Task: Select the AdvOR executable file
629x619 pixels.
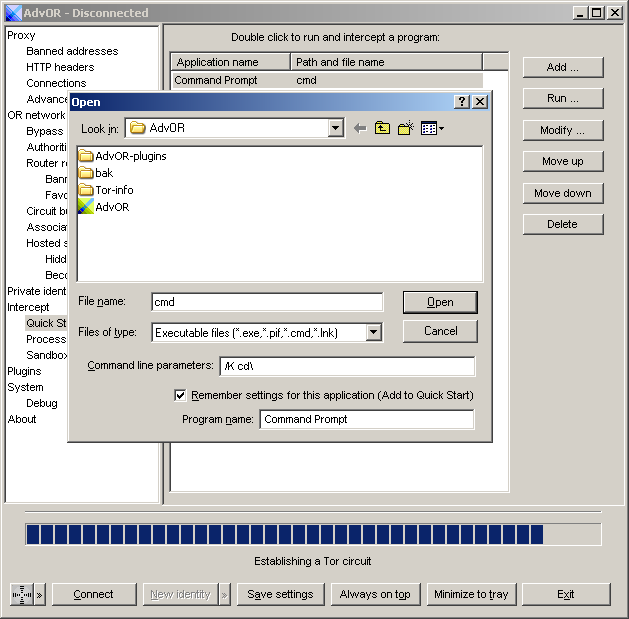Action: (103, 207)
